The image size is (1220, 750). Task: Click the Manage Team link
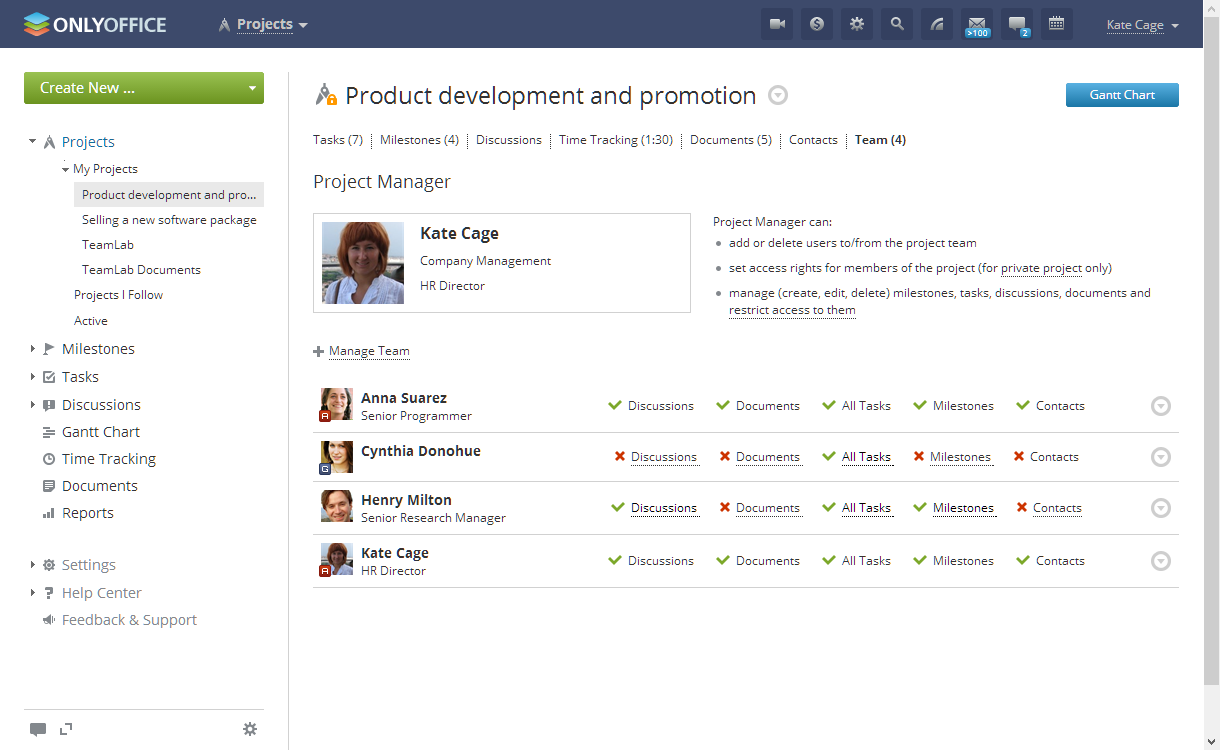(369, 351)
